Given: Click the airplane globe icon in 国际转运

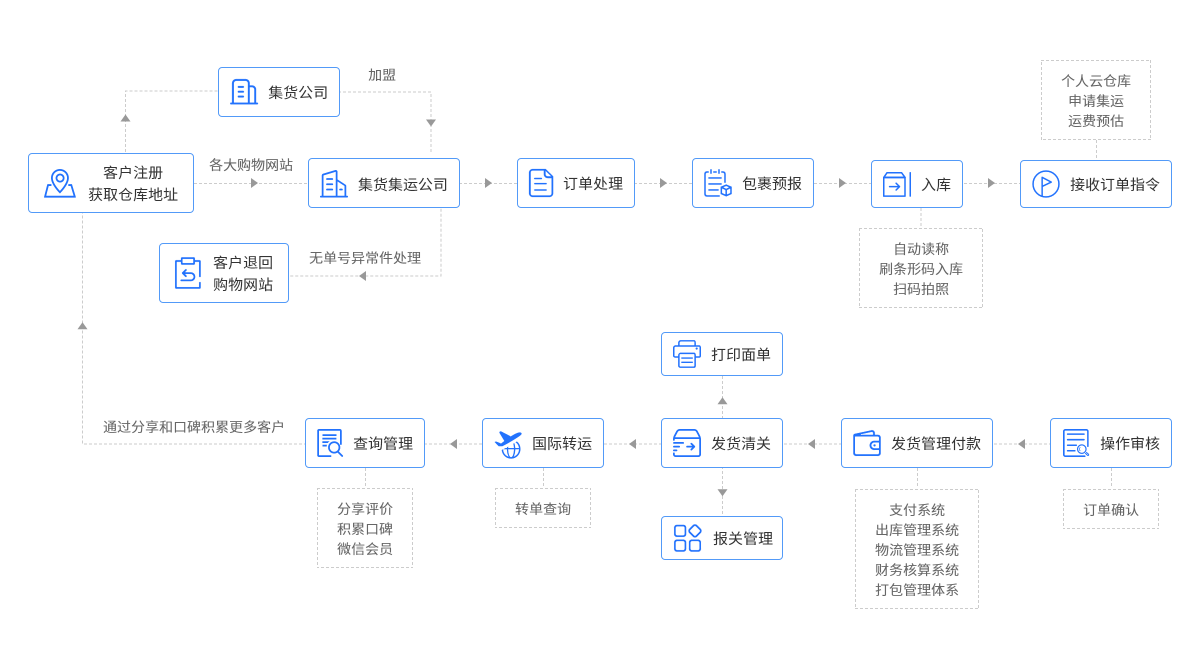Looking at the screenshot, I should point(509,443).
